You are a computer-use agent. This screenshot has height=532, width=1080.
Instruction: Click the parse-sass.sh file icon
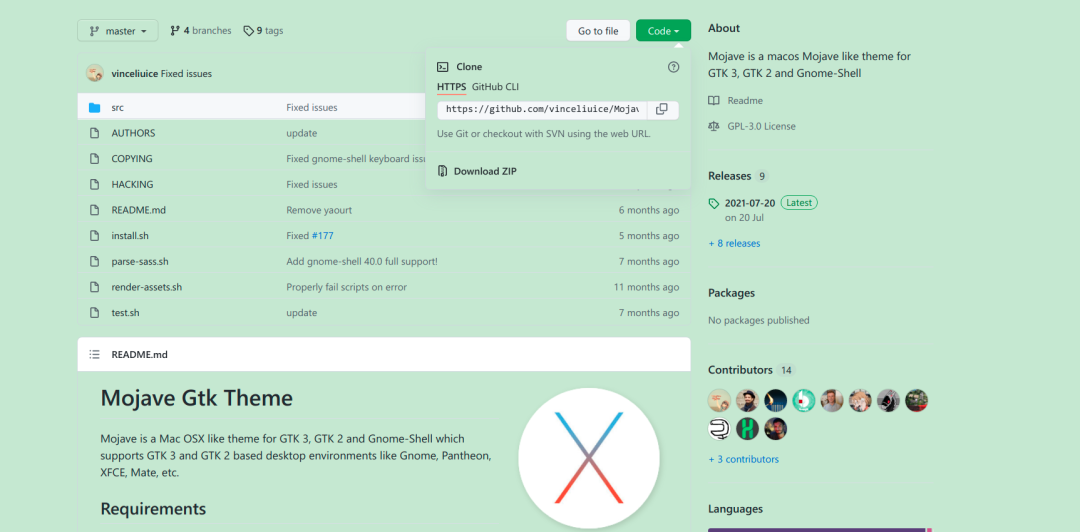[94, 261]
